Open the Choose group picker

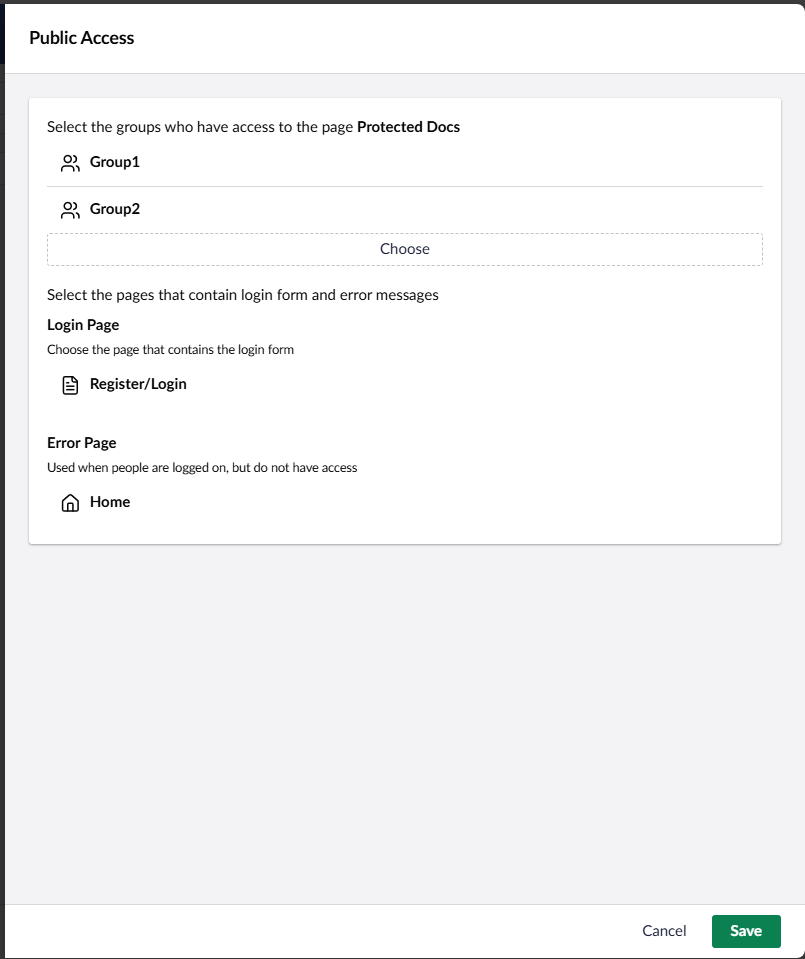(x=405, y=249)
